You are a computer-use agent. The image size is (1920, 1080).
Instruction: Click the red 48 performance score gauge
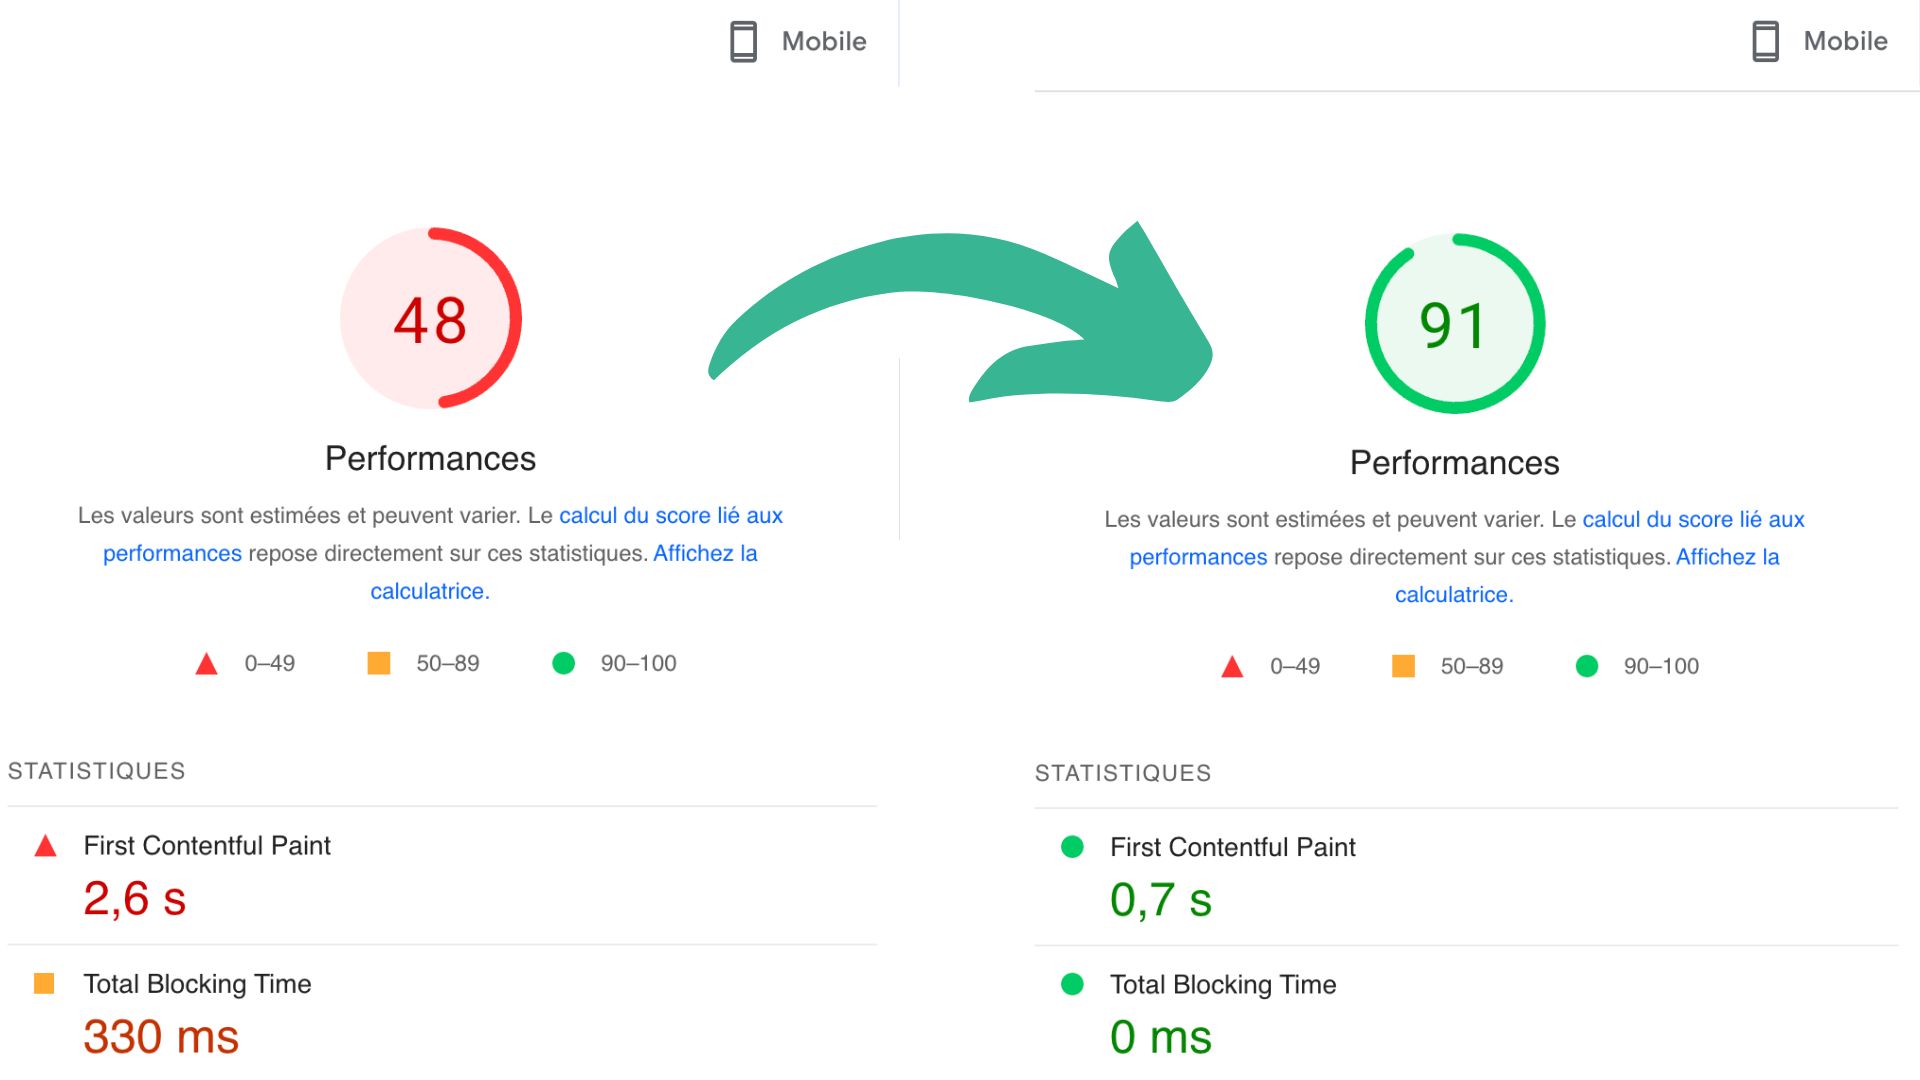[430, 318]
